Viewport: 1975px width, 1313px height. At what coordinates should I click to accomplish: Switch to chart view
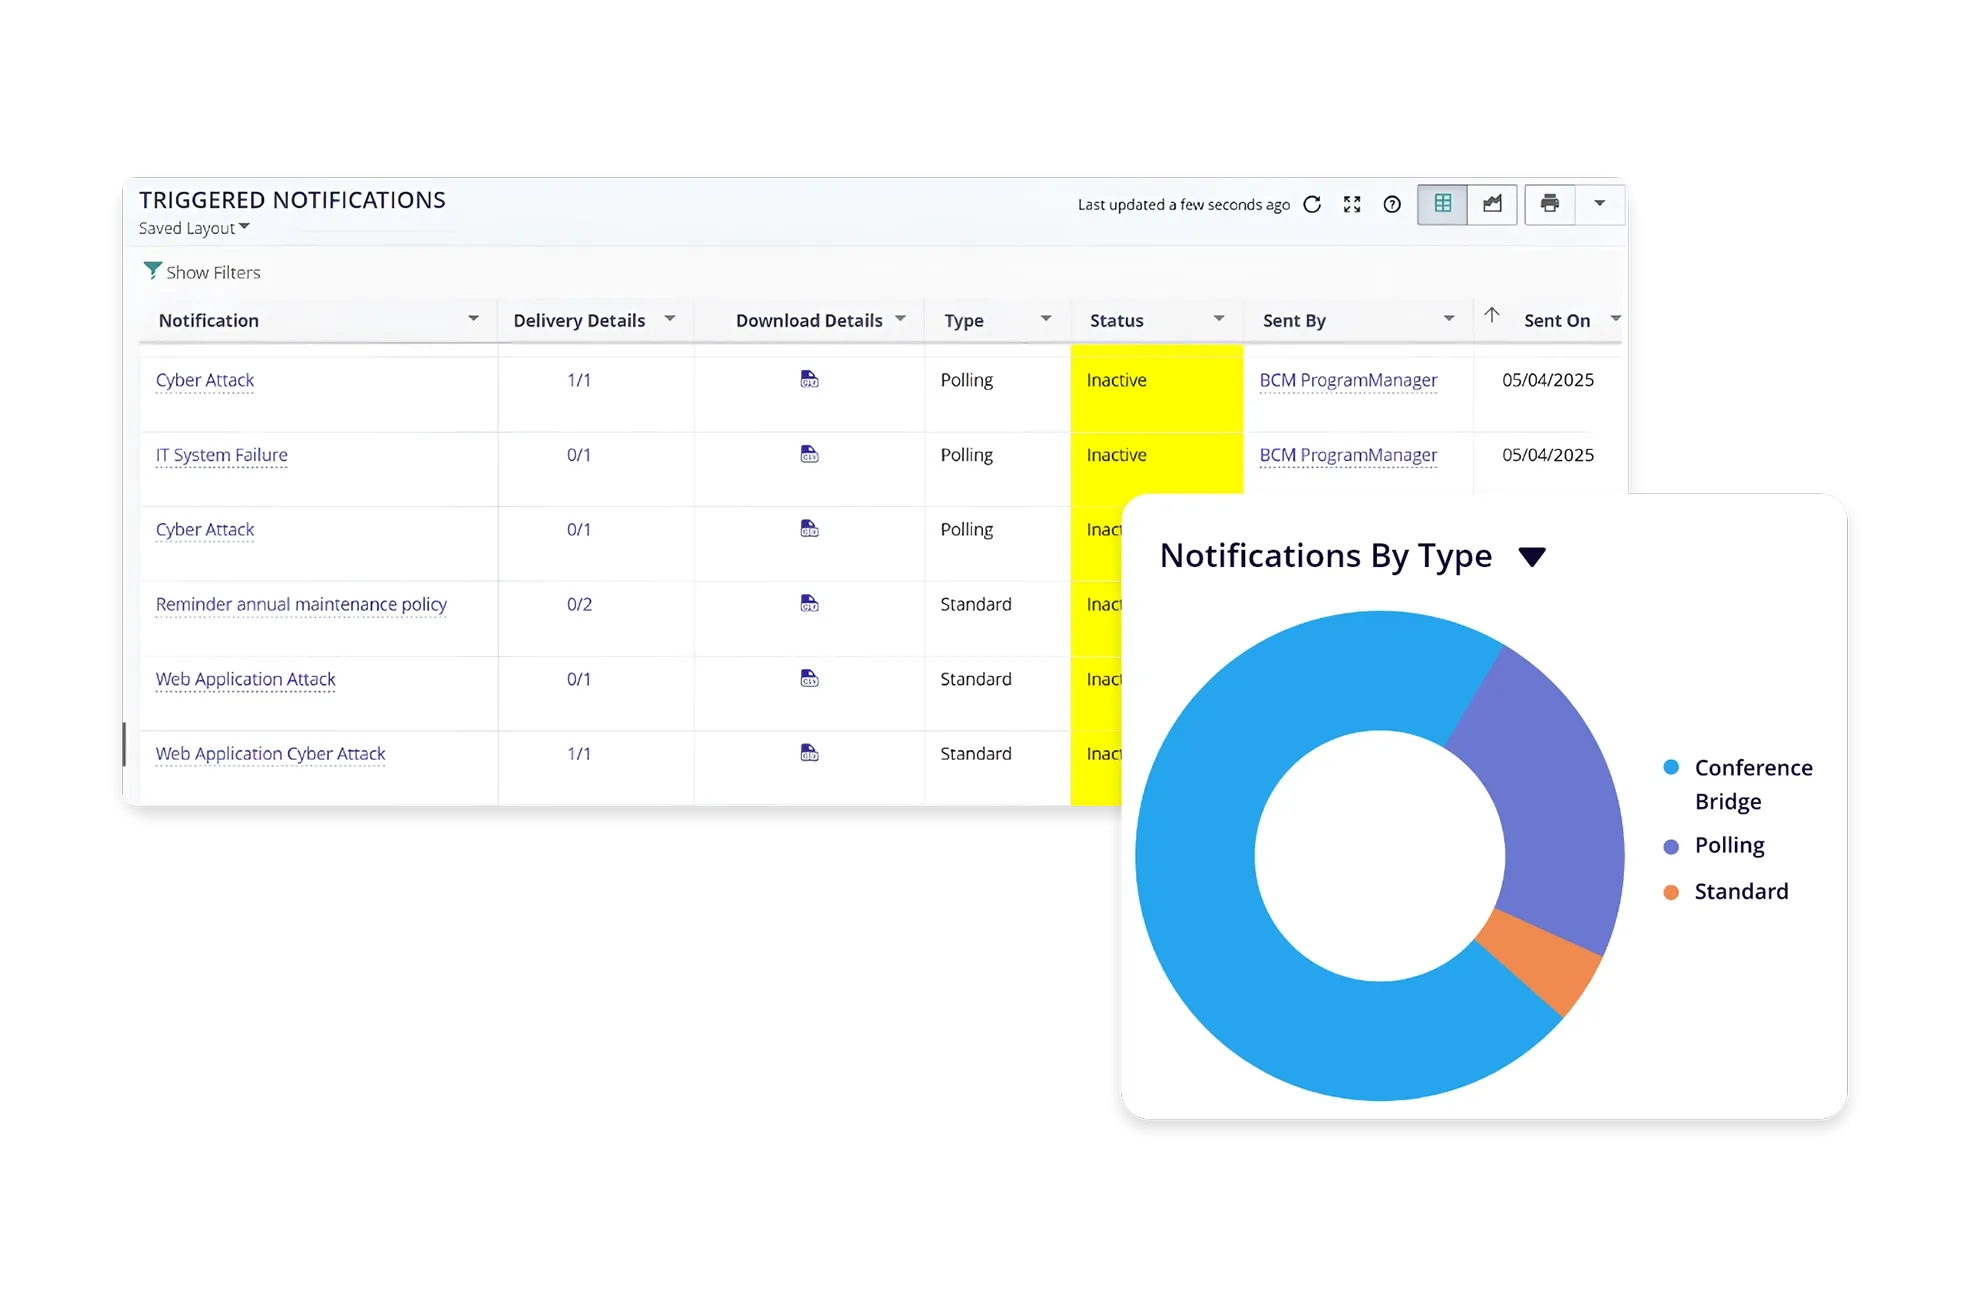pos(1492,204)
